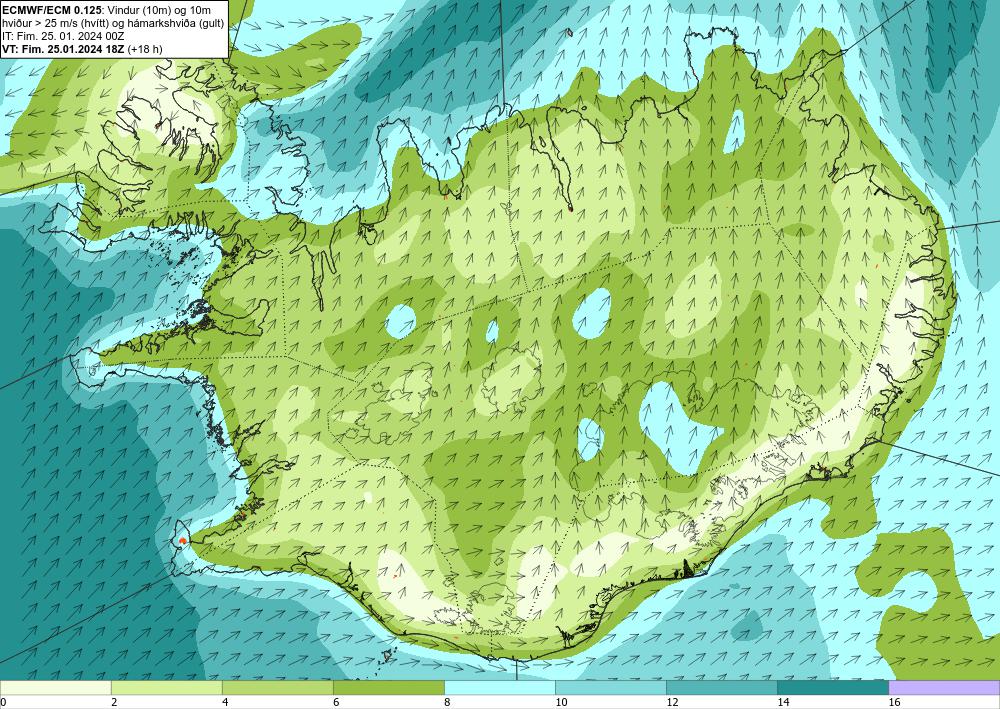Click the legend label "10"
Image resolution: width=1000 pixels, height=709 pixels.
561,702
